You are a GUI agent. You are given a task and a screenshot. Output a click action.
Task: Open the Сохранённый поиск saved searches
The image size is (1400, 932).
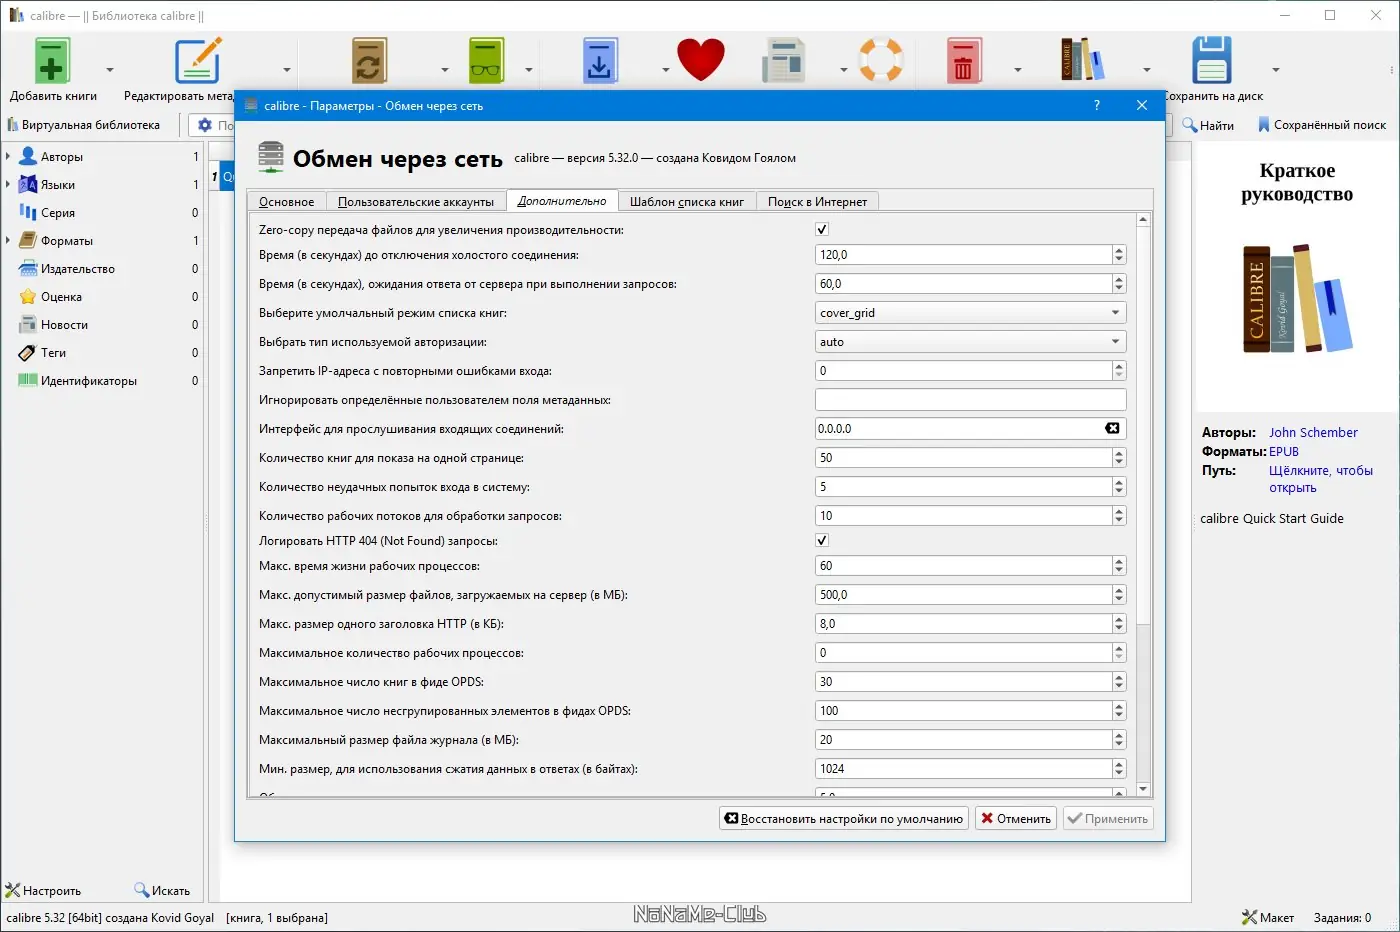pos(1322,125)
